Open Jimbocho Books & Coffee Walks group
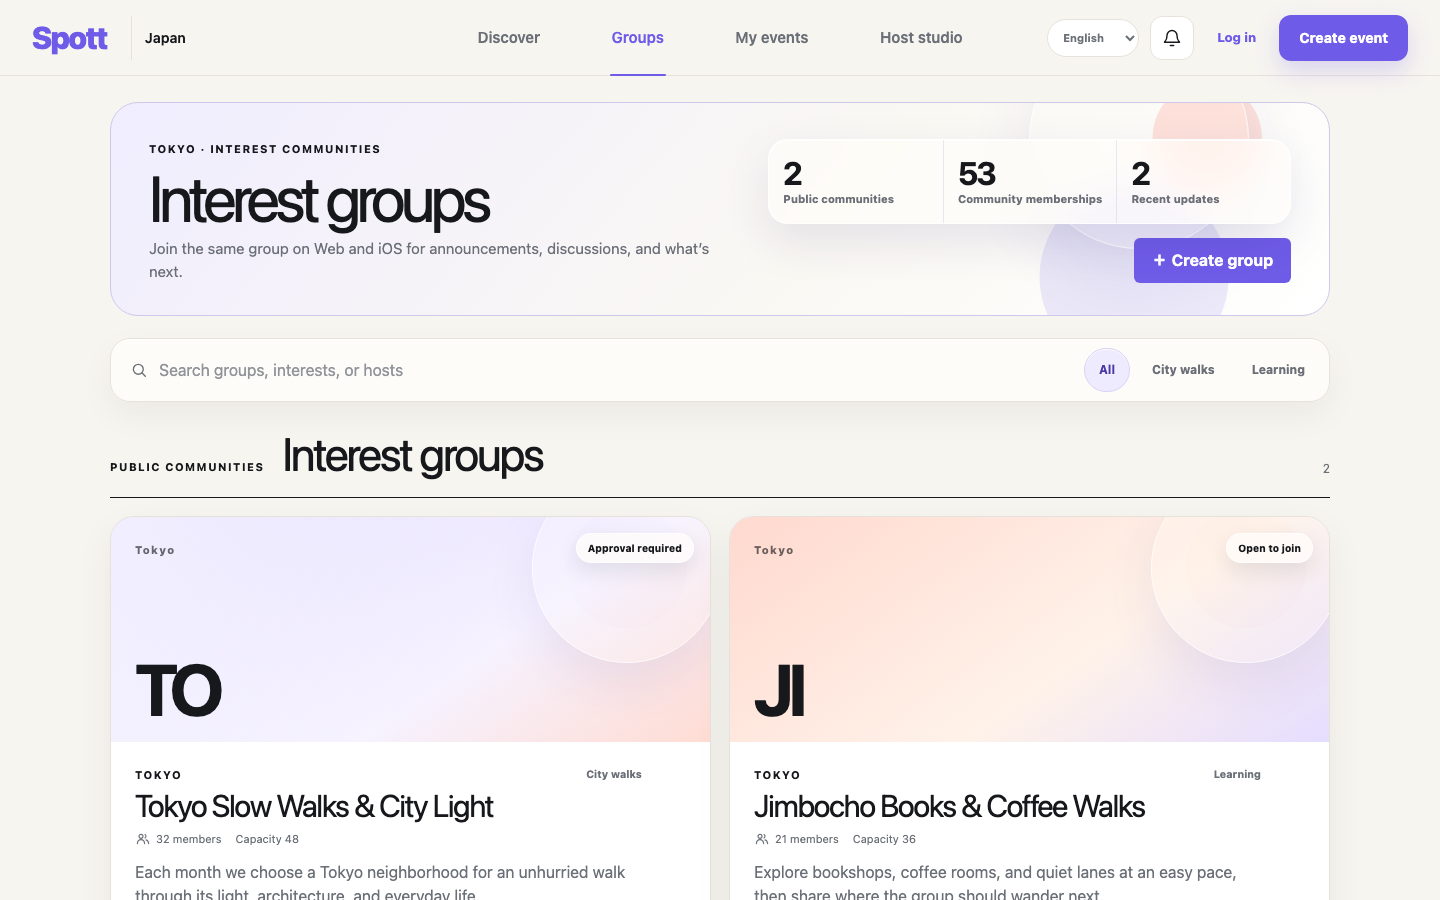Viewport: 1440px width, 900px height. 949,807
